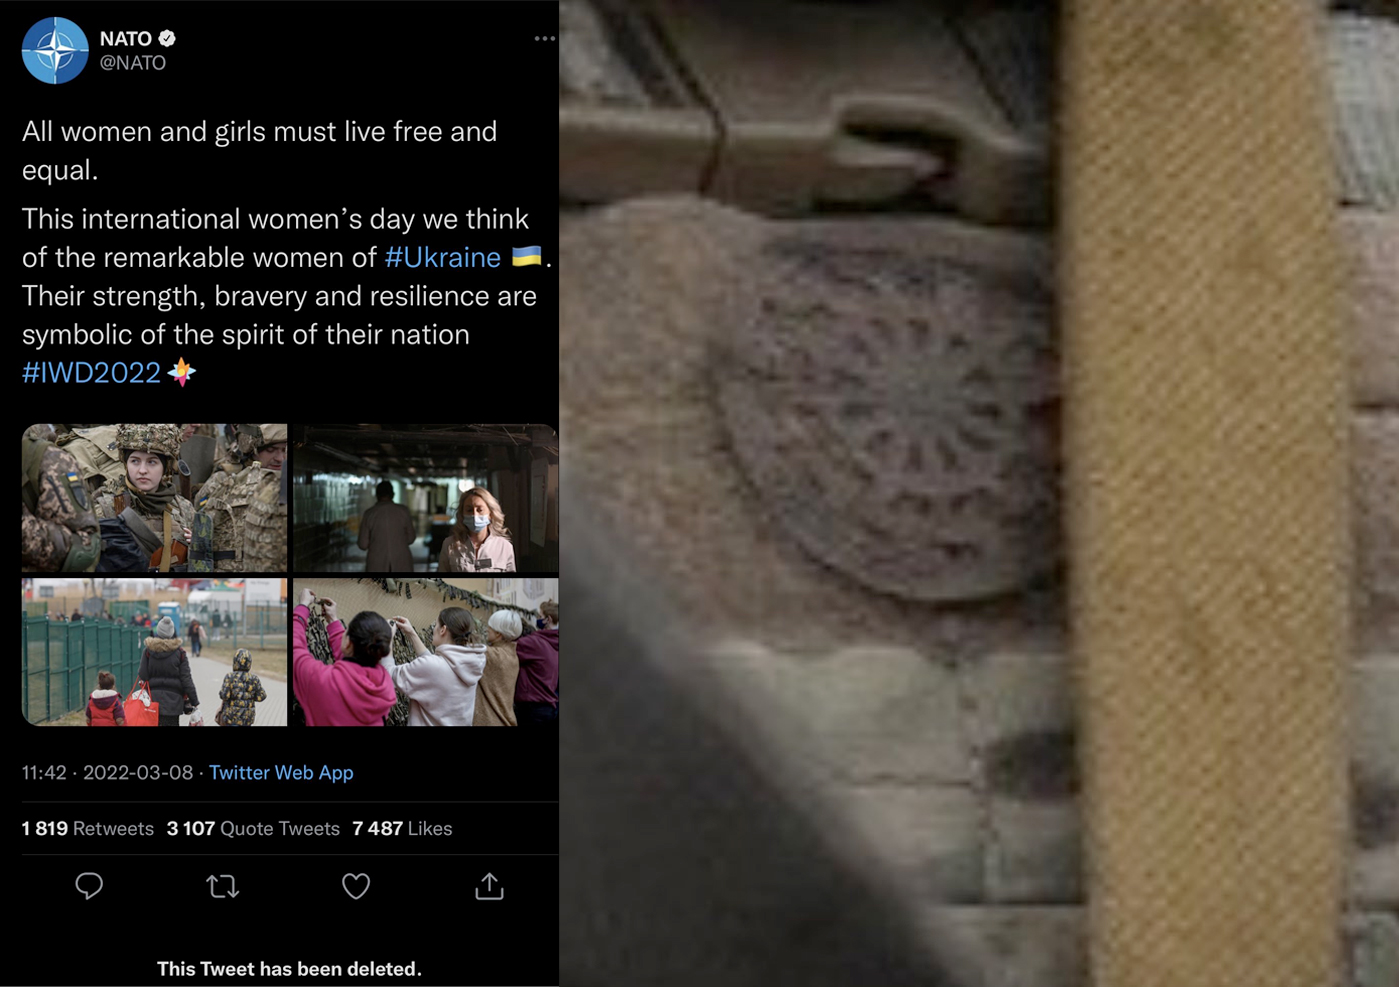This screenshot has height=987, width=1399.
Task: Click the reply speech bubble icon
Action: coord(89,886)
